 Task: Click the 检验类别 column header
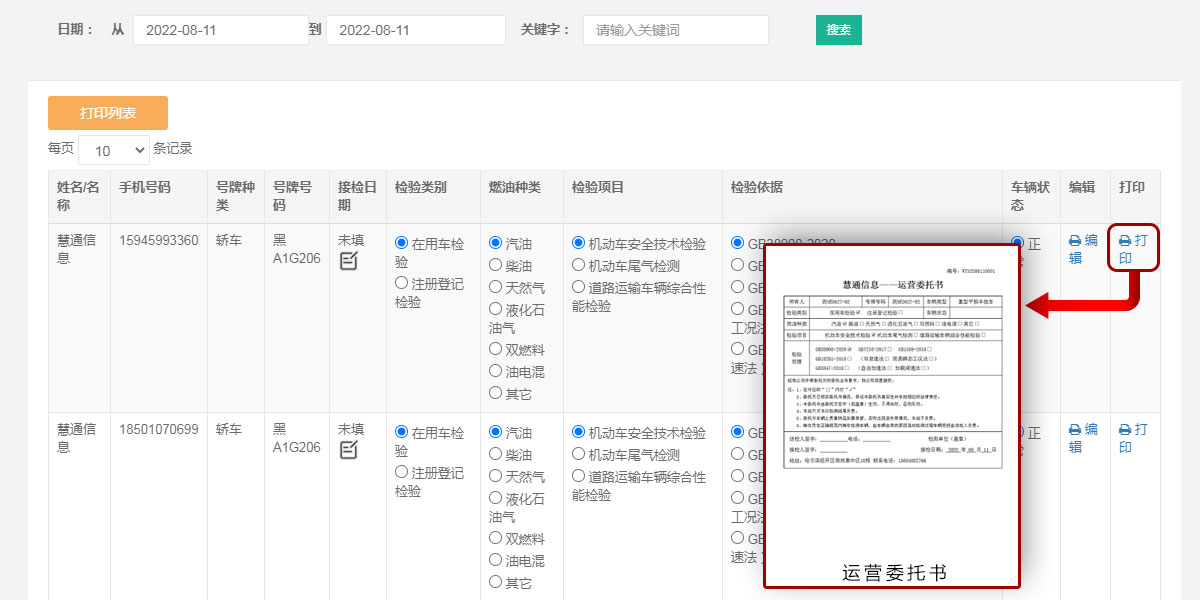(x=420, y=187)
